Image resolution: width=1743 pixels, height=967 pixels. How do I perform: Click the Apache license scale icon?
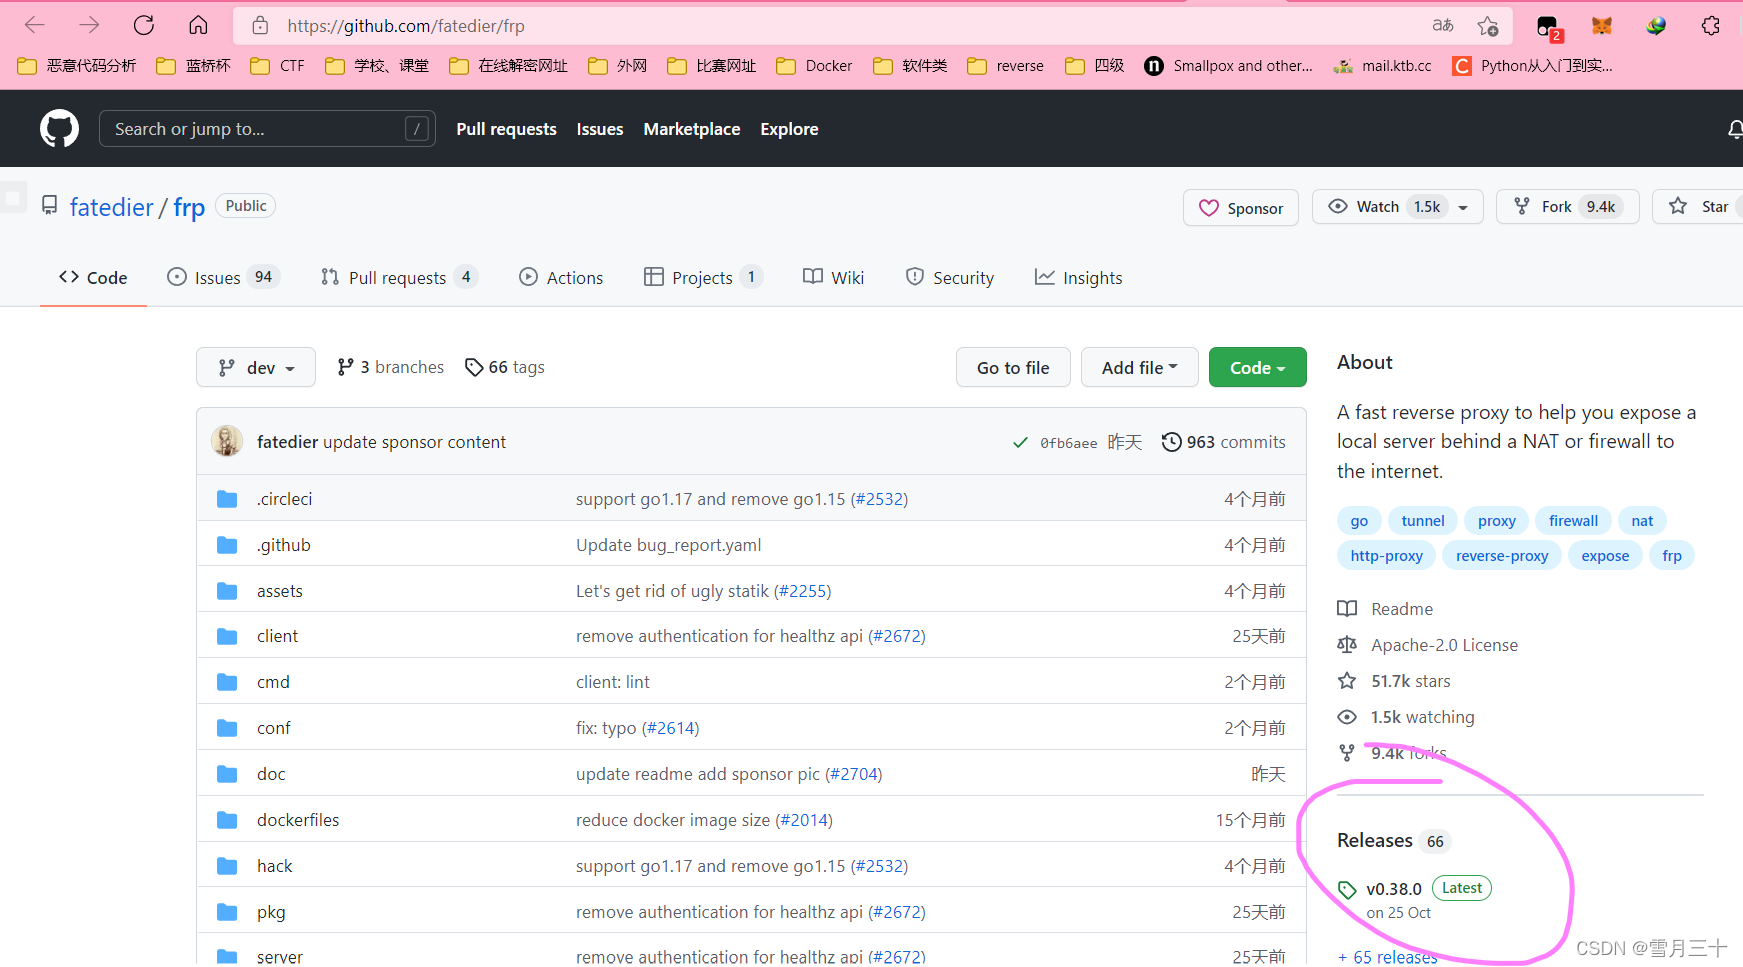1347,645
